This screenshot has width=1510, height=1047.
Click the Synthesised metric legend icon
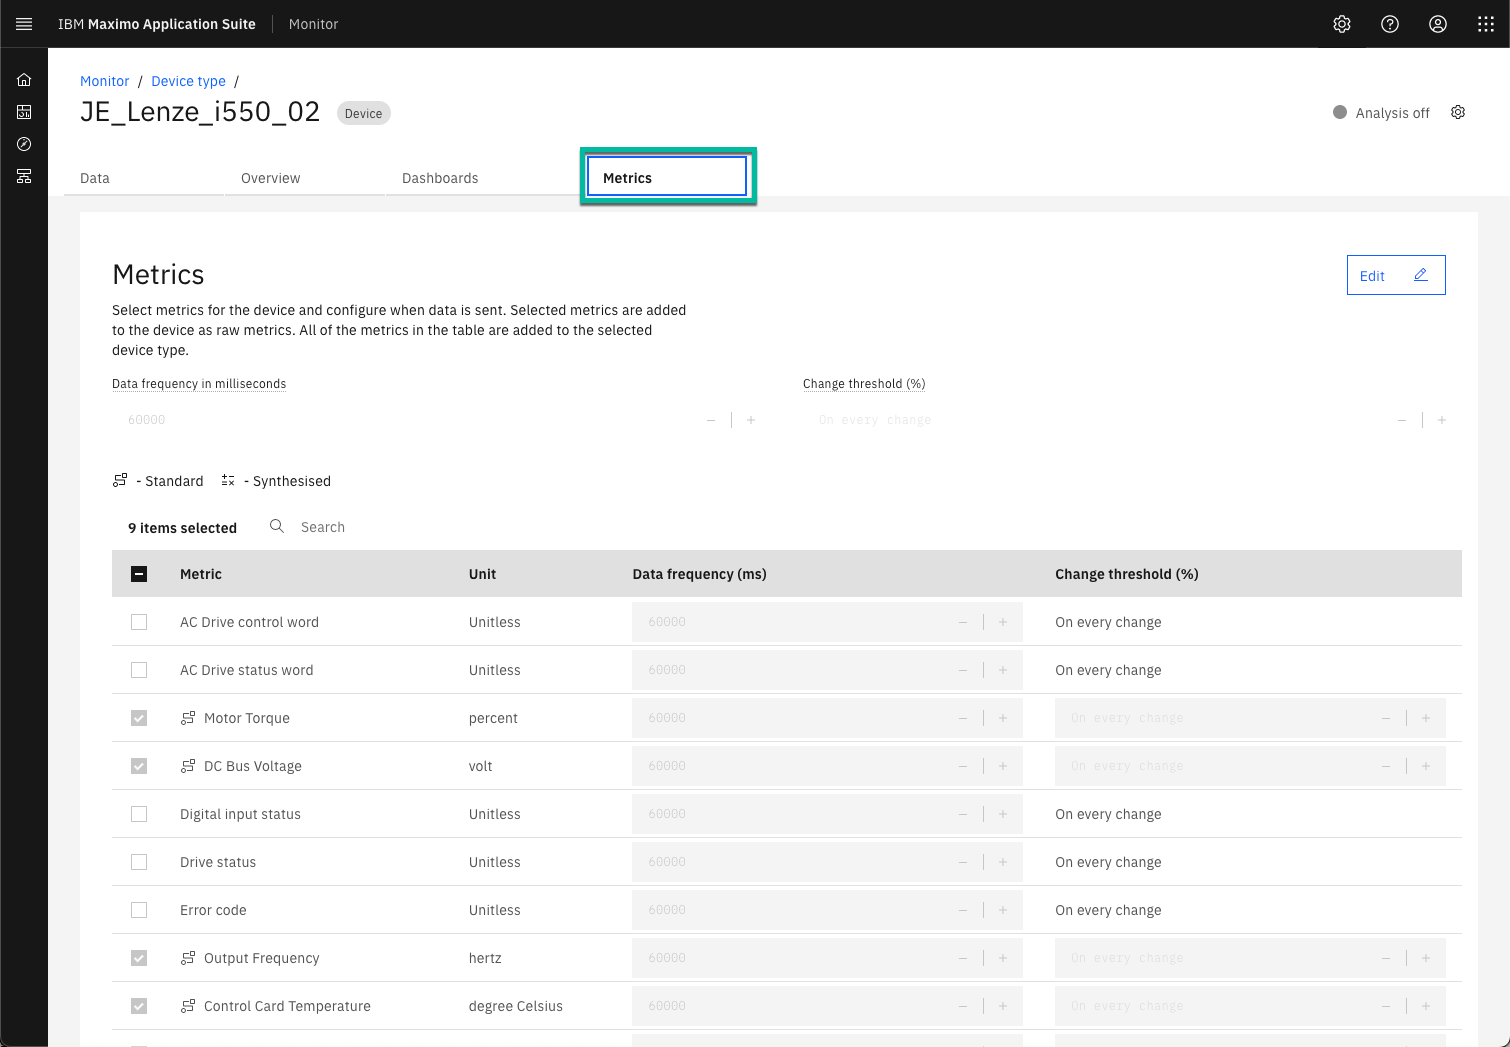click(228, 480)
